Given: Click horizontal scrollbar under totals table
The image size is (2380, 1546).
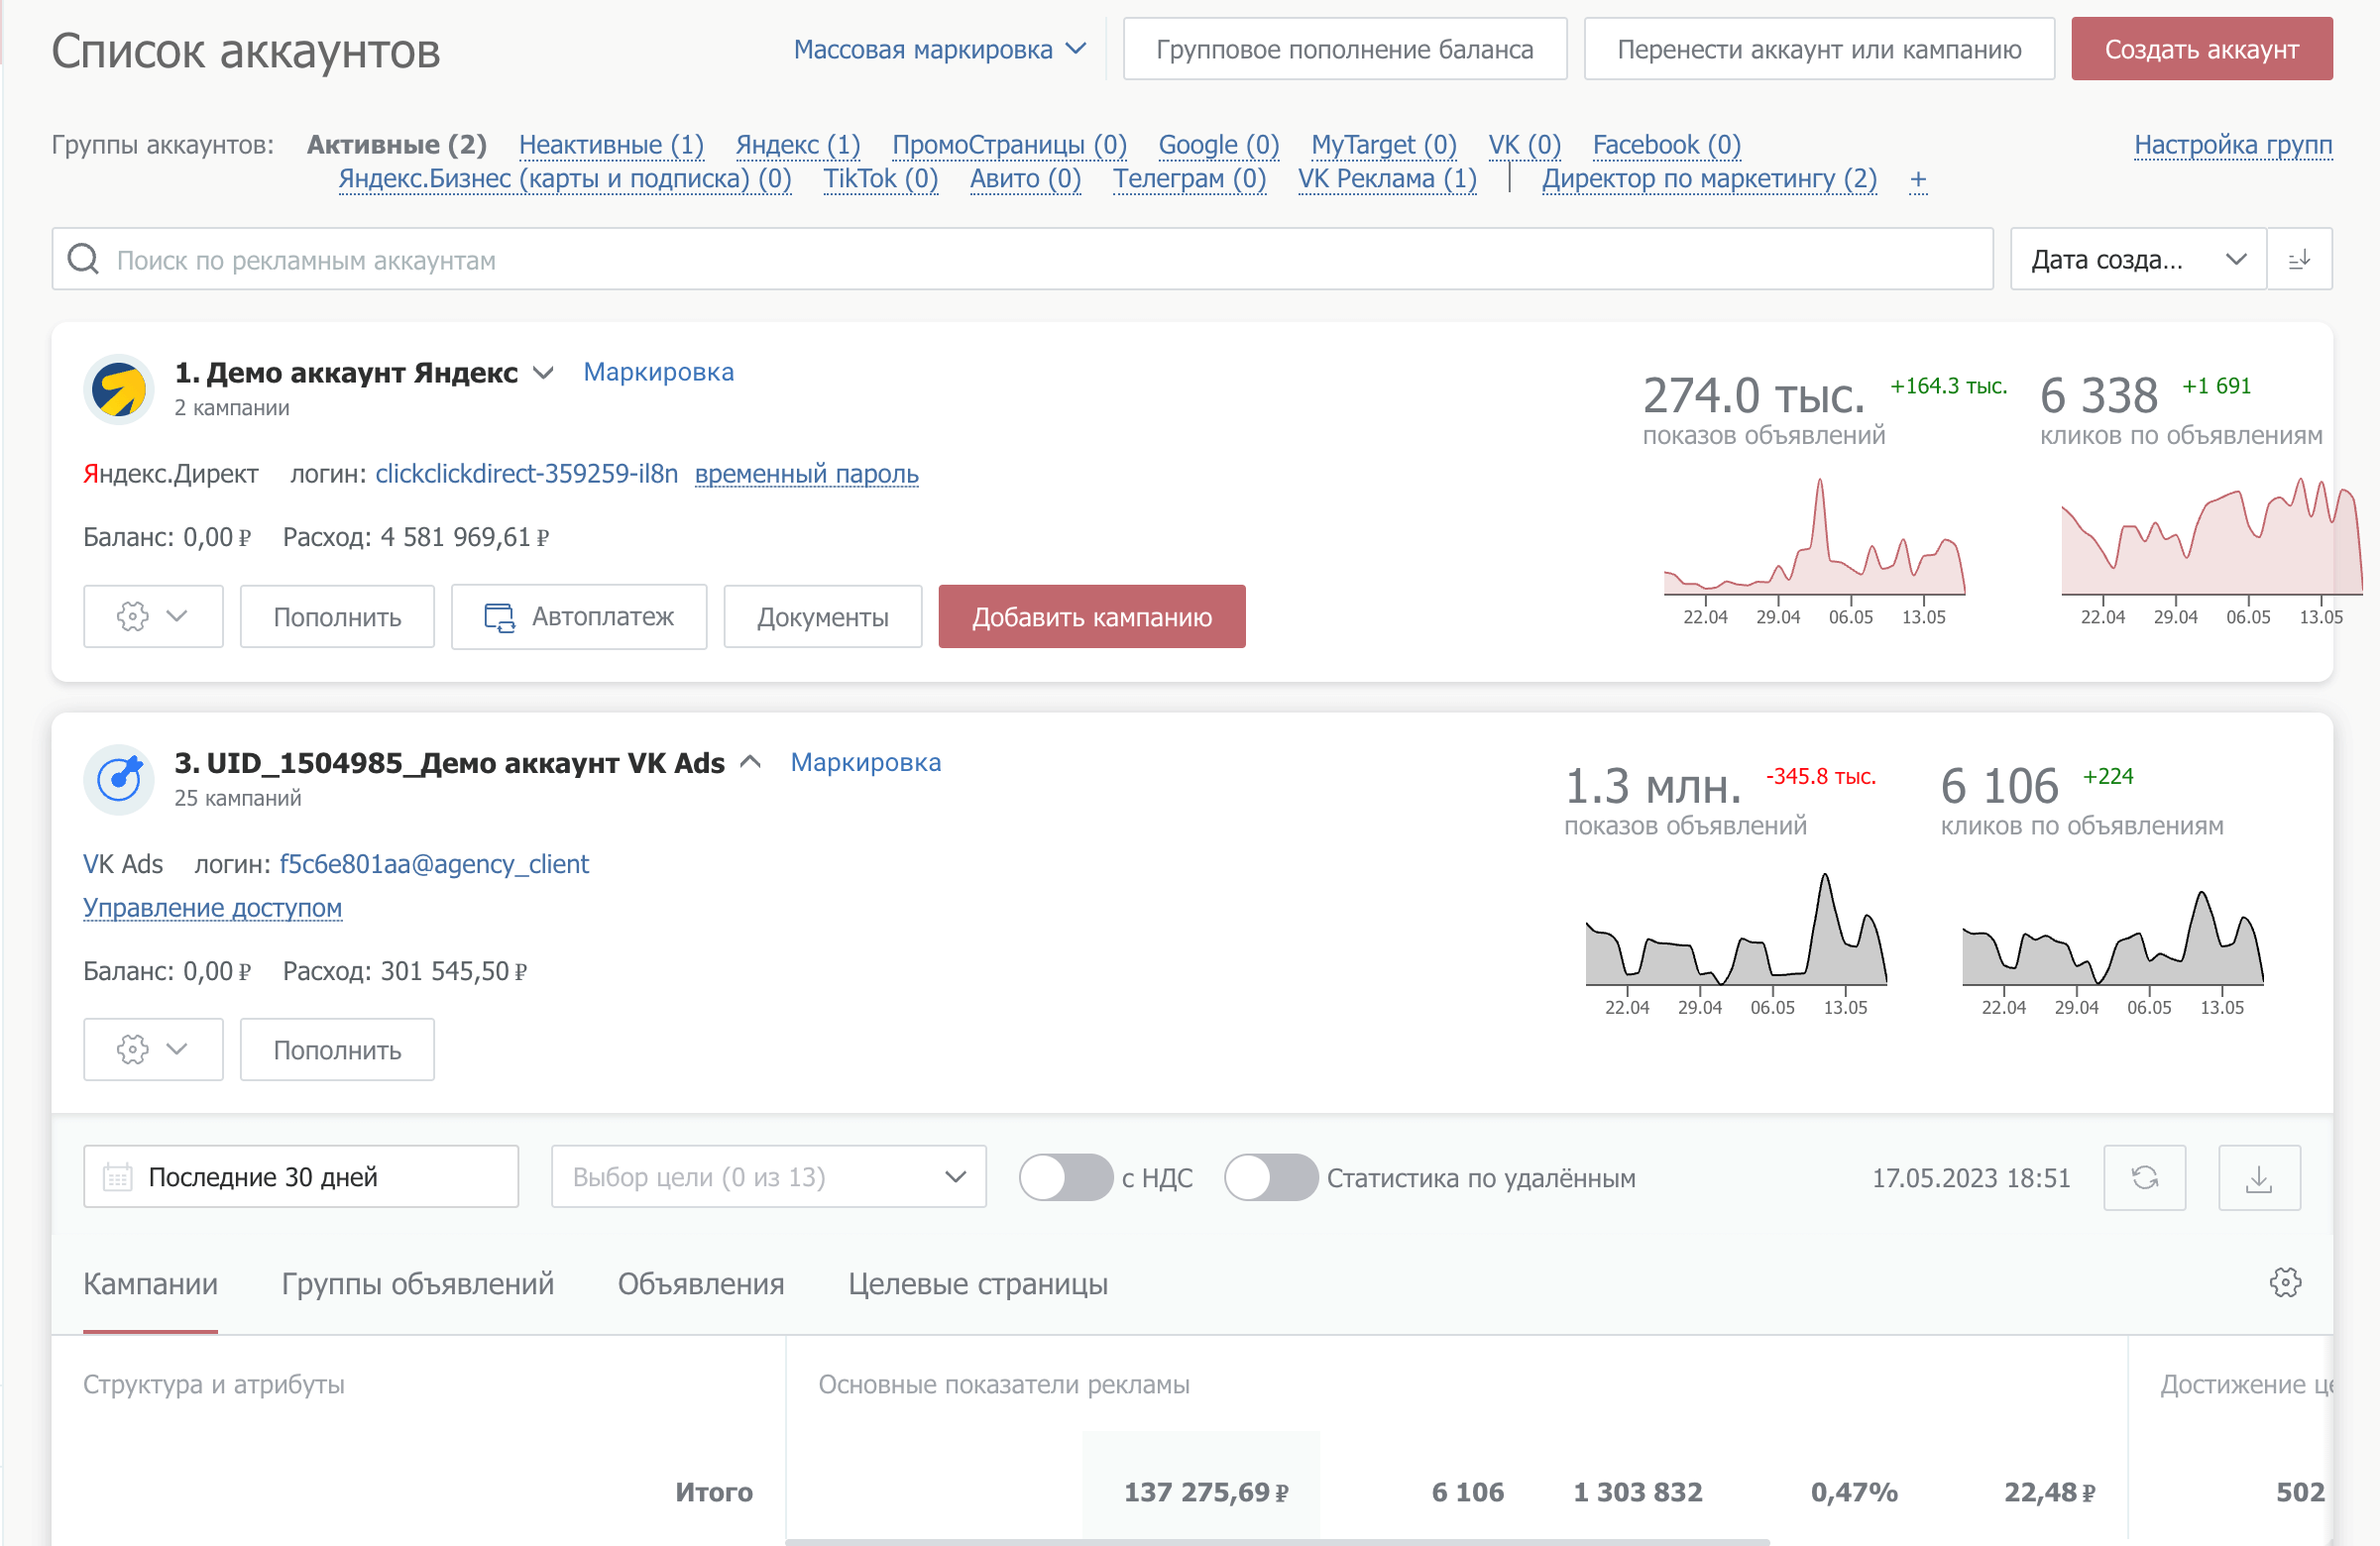Looking at the screenshot, I should [x=1277, y=1542].
